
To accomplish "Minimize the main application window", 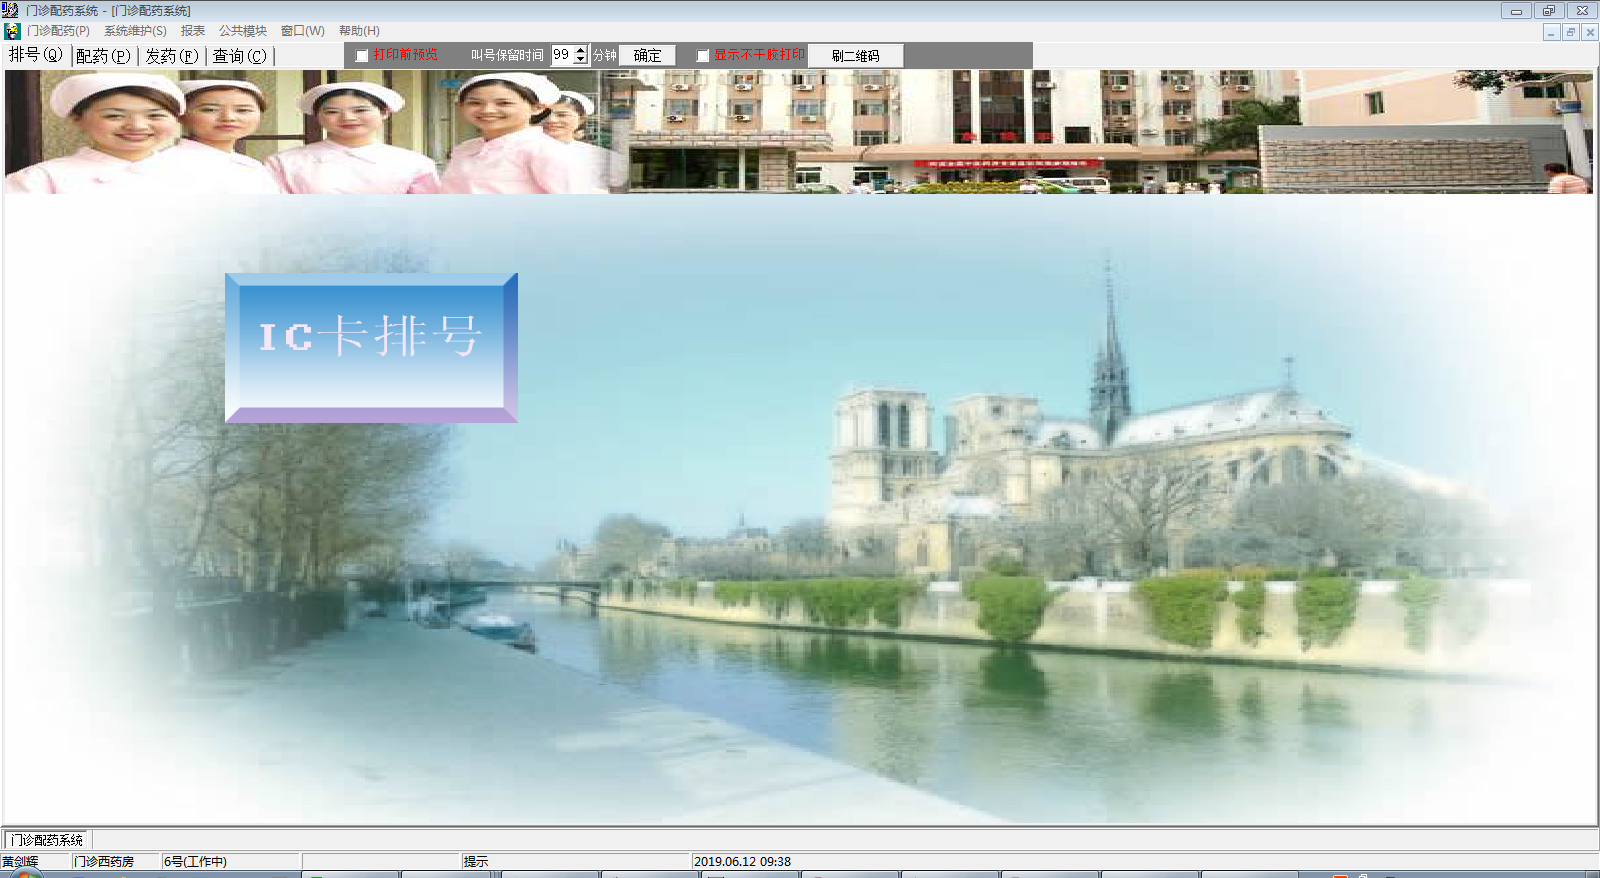I will click(x=1516, y=11).
